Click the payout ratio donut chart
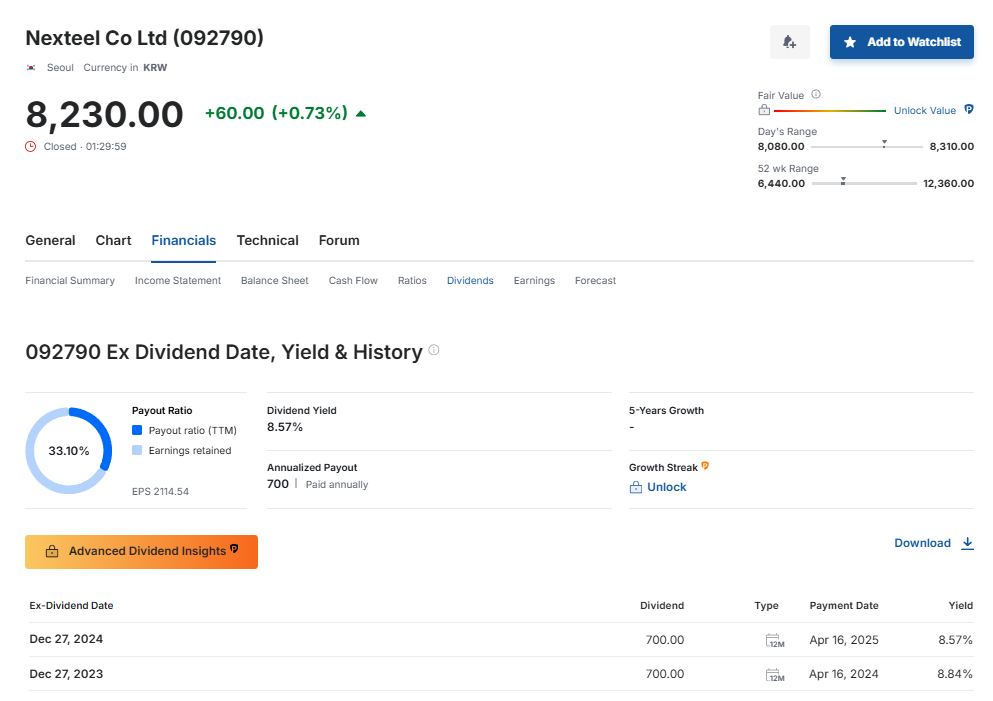 click(68, 451)
